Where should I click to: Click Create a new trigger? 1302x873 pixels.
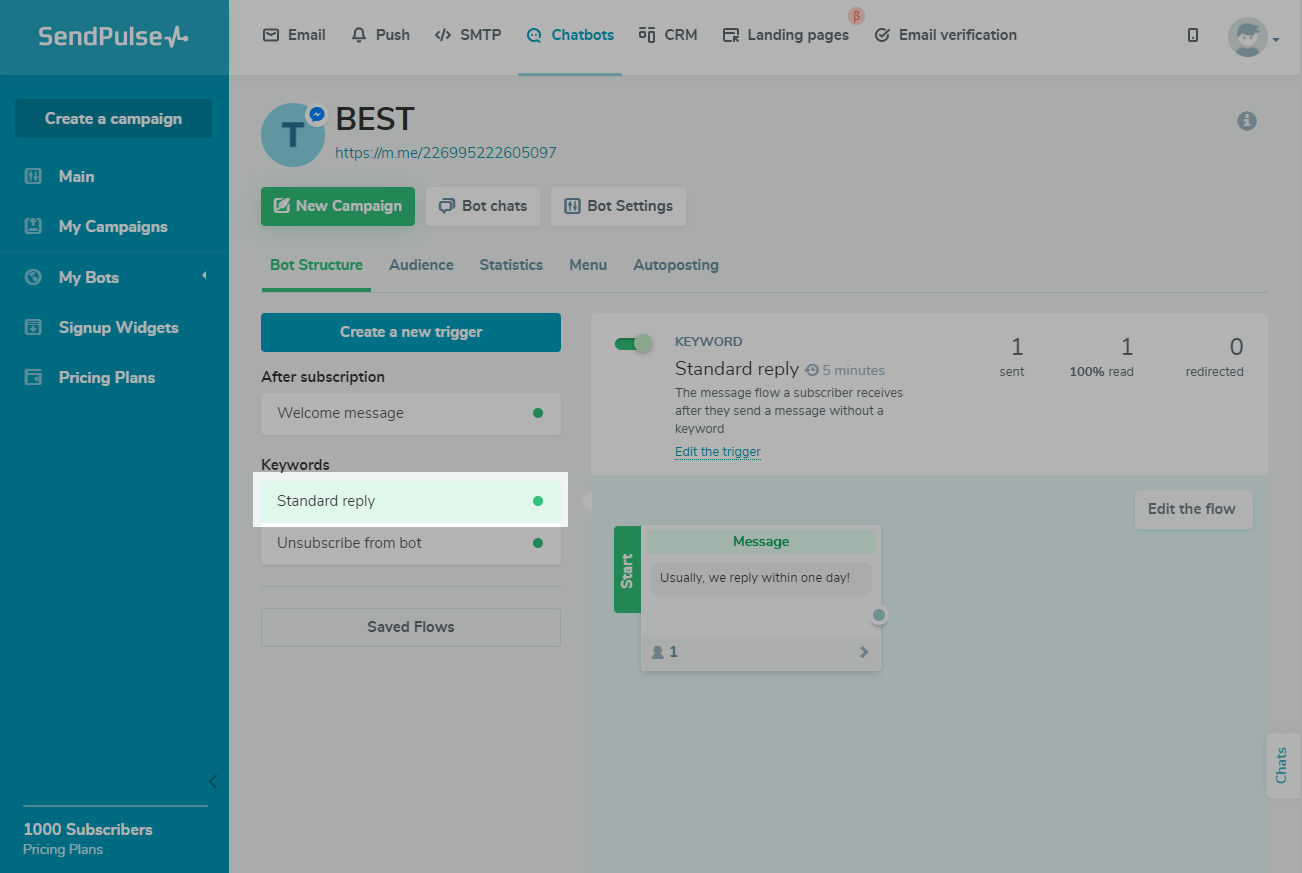tap(411, 332)
